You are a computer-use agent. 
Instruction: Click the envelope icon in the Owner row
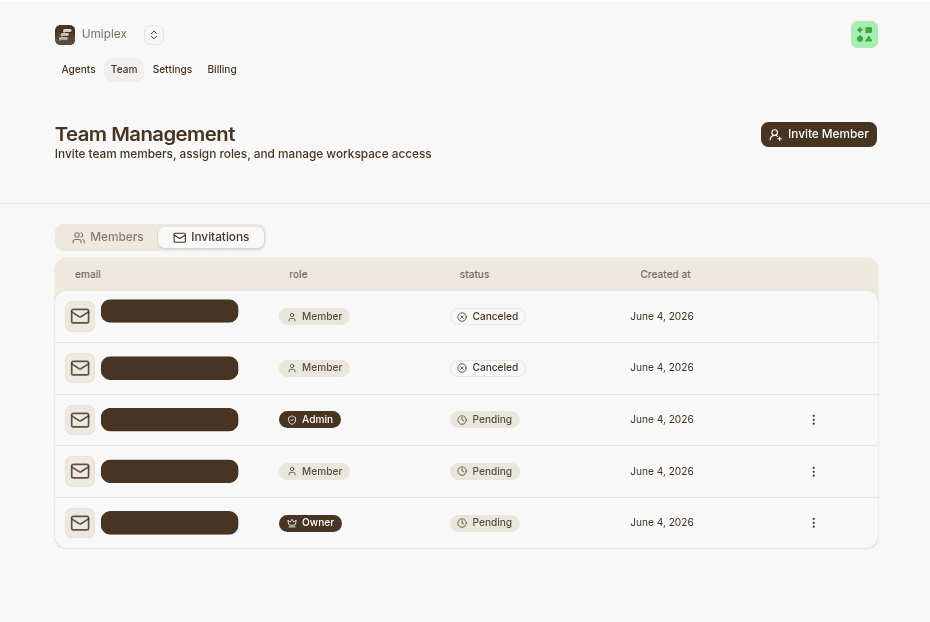click(x=80, y=523)
